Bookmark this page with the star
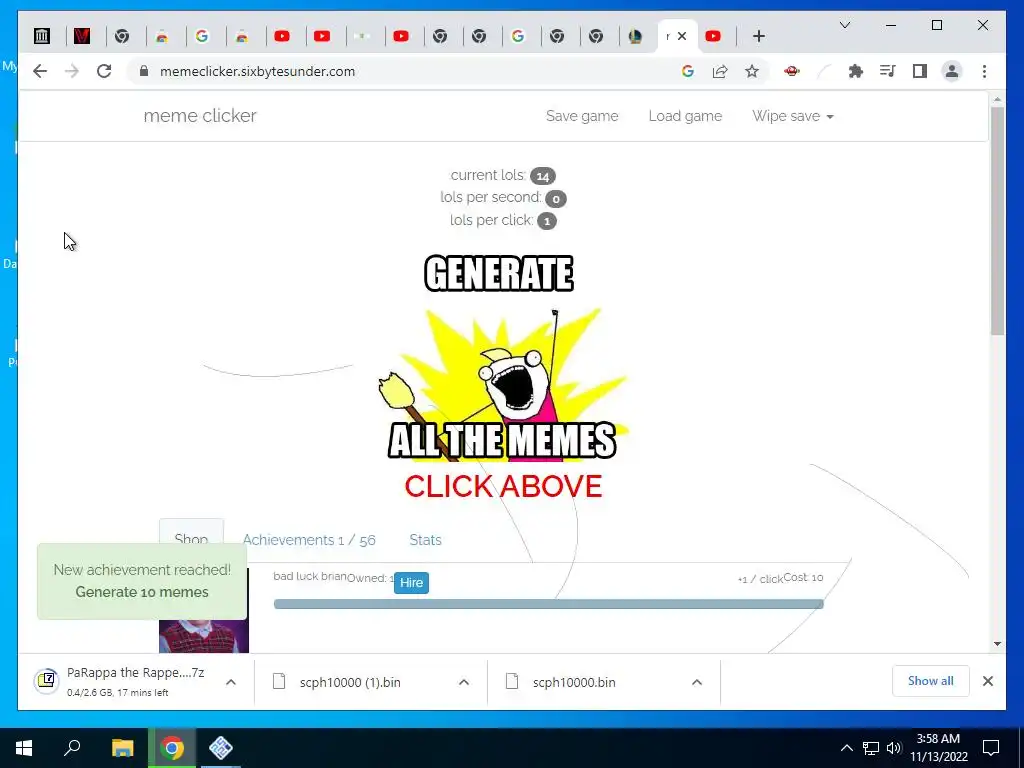Screen dimensions: 1024x768 [752, 71]
